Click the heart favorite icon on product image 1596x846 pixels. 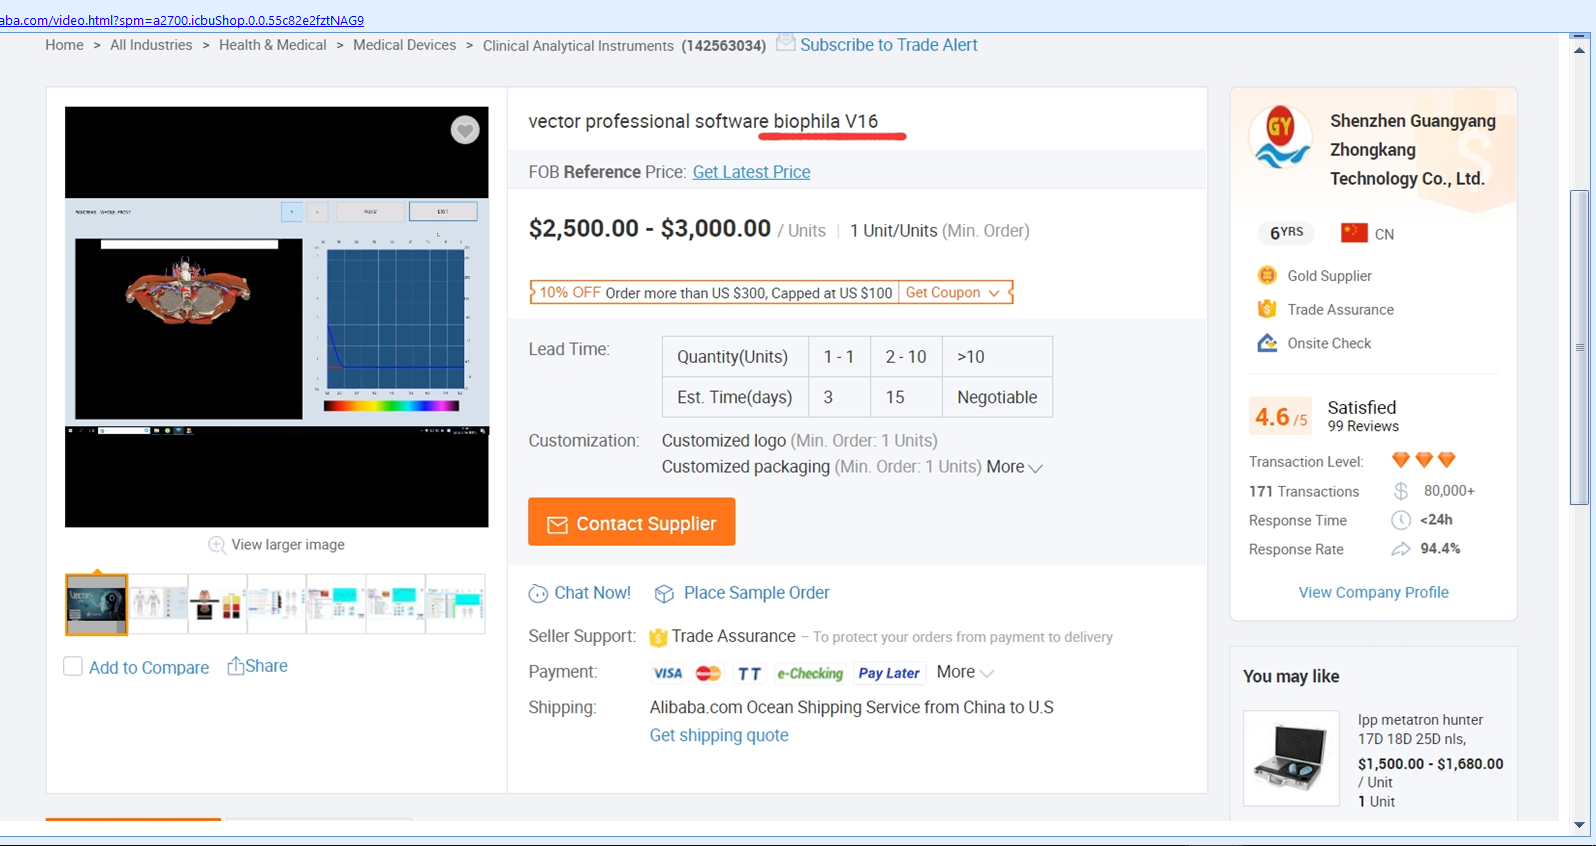point(464,130)
